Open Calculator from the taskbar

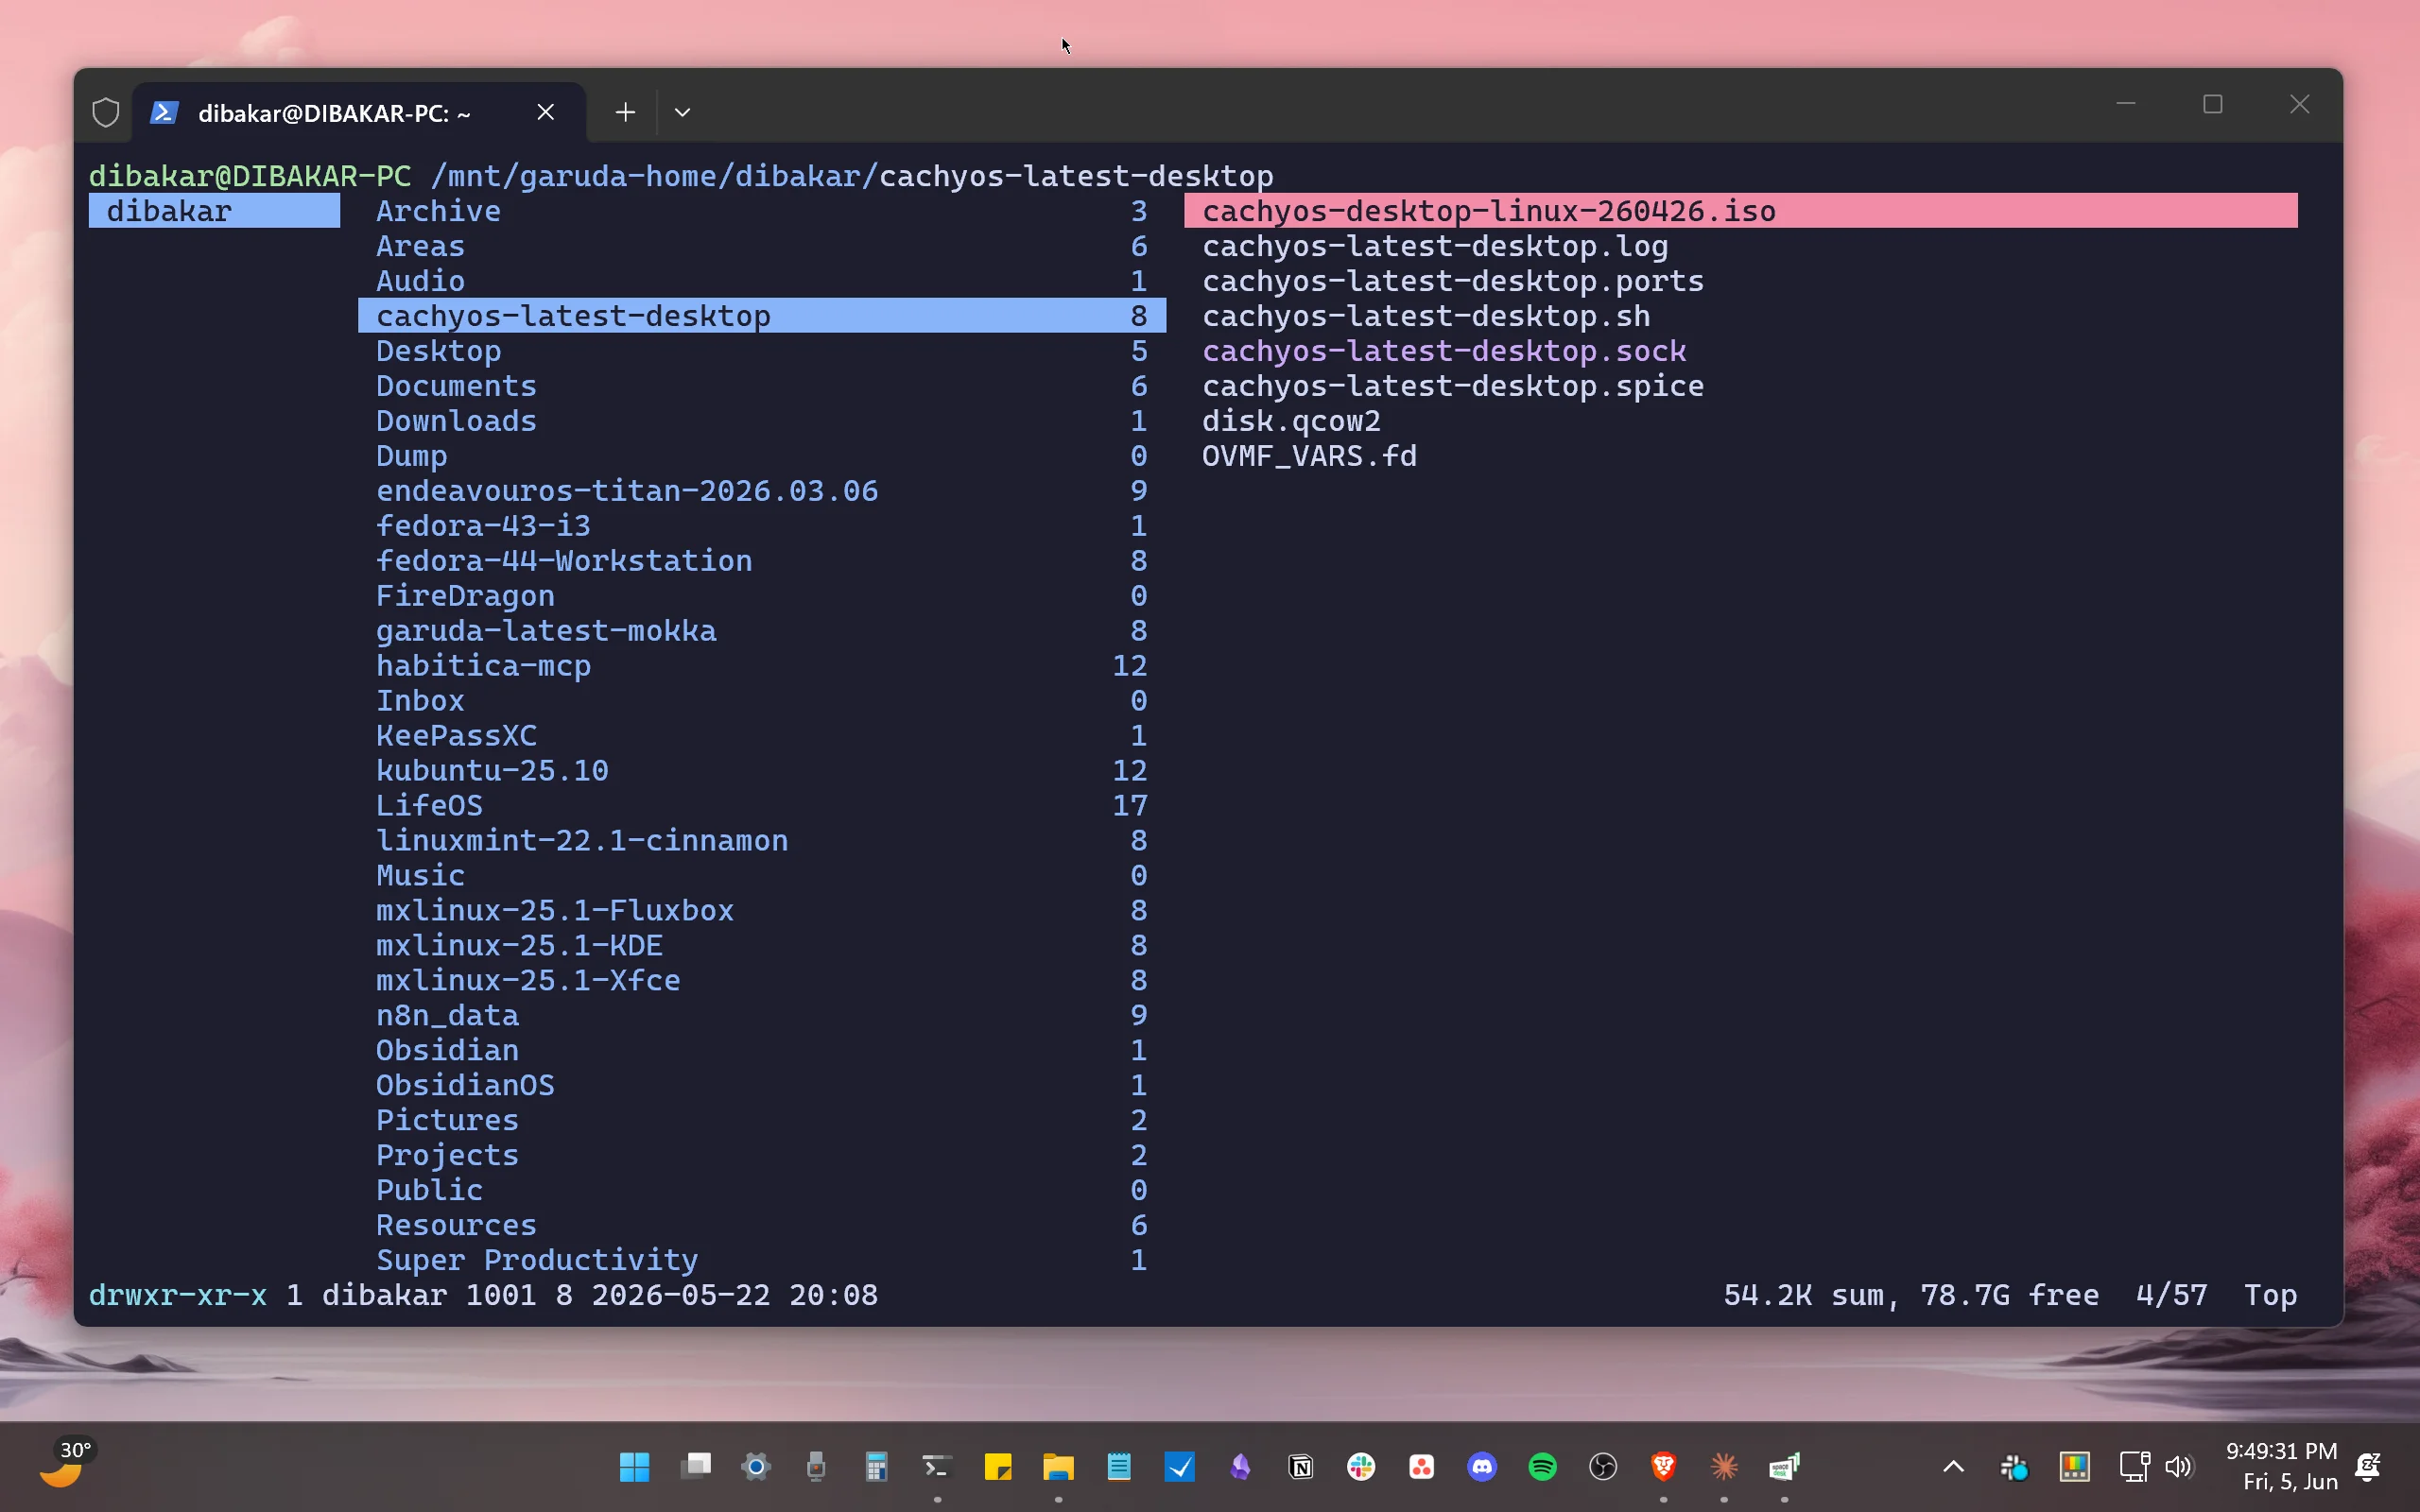pyautogui.click(x=877, y=1467)
